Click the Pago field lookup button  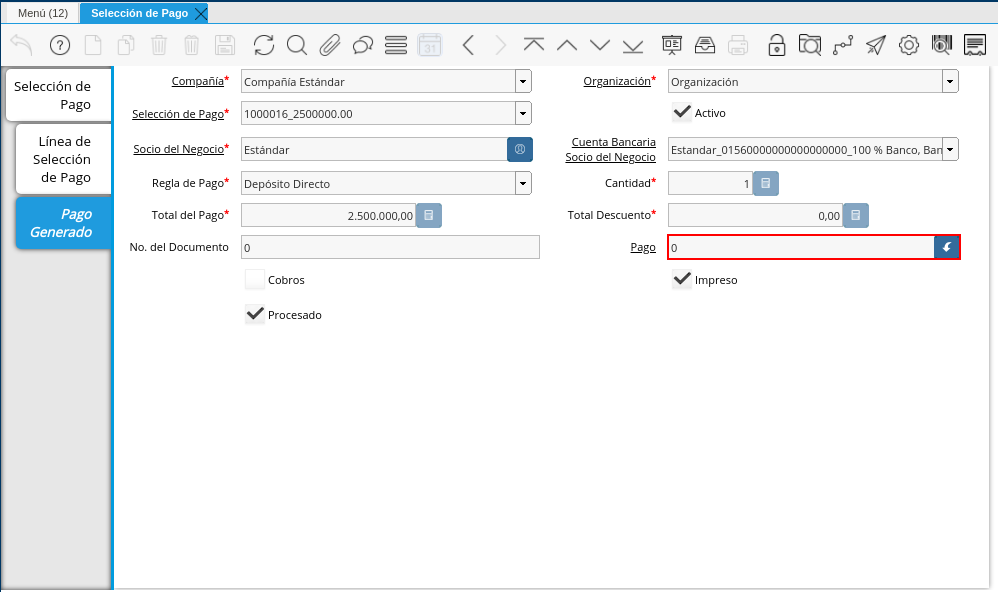pyautogui.click(x=947, y=247)
